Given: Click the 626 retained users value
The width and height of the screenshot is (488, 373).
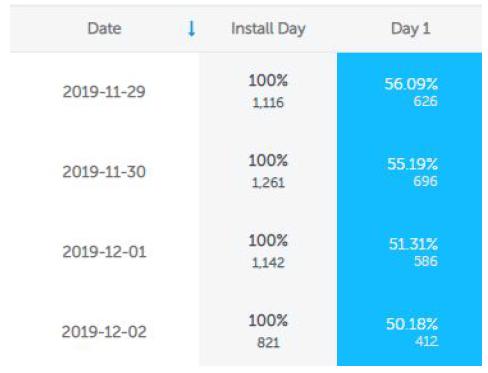Looking at the screenshot, I should (x=425, y=101).
